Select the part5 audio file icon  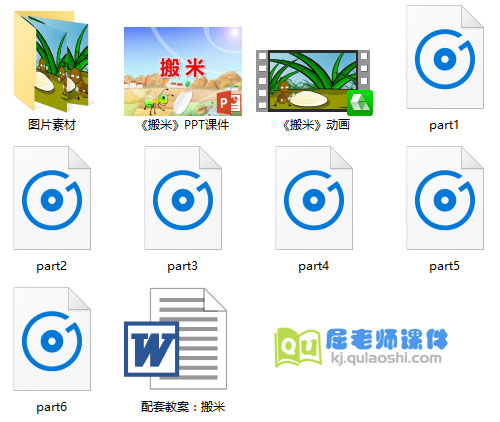coord(445,198)
